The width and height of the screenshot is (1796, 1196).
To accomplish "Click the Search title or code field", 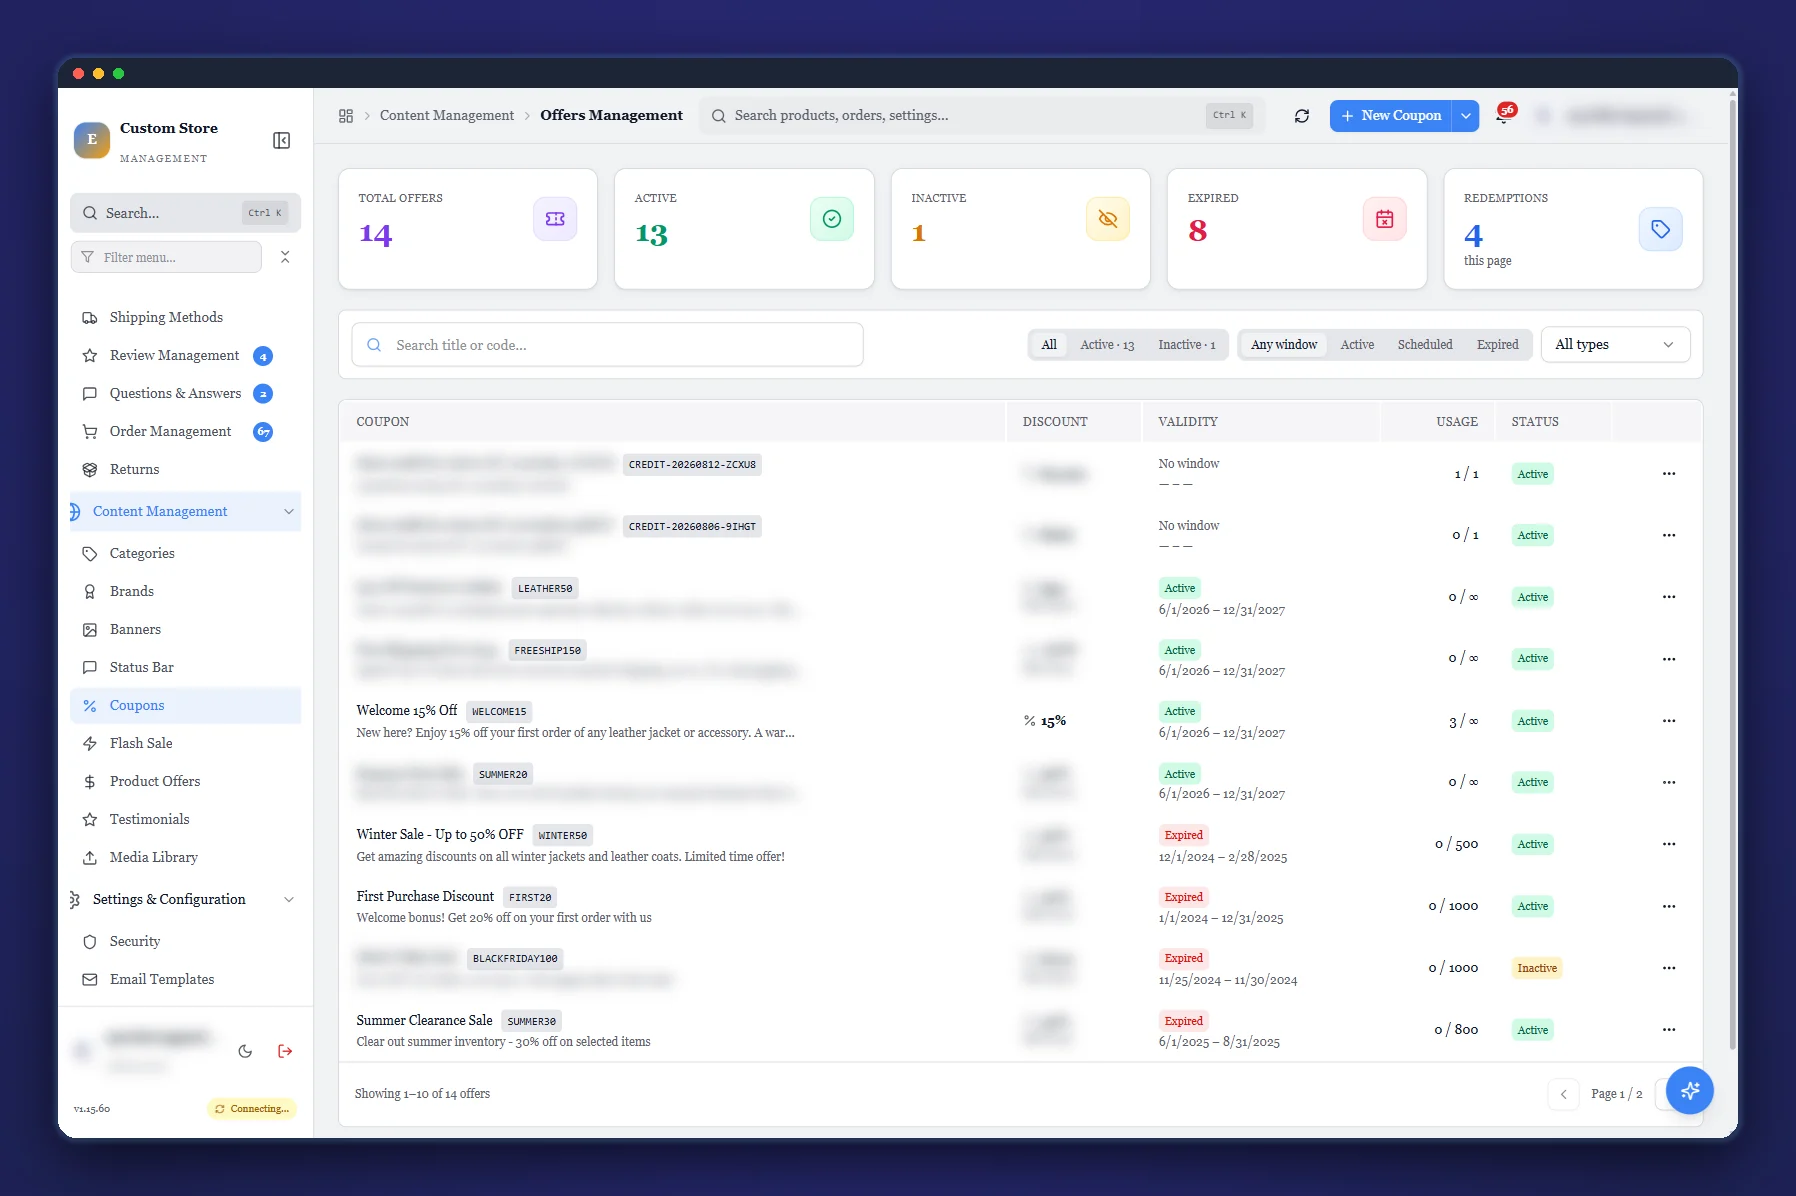I will point(608,345).
